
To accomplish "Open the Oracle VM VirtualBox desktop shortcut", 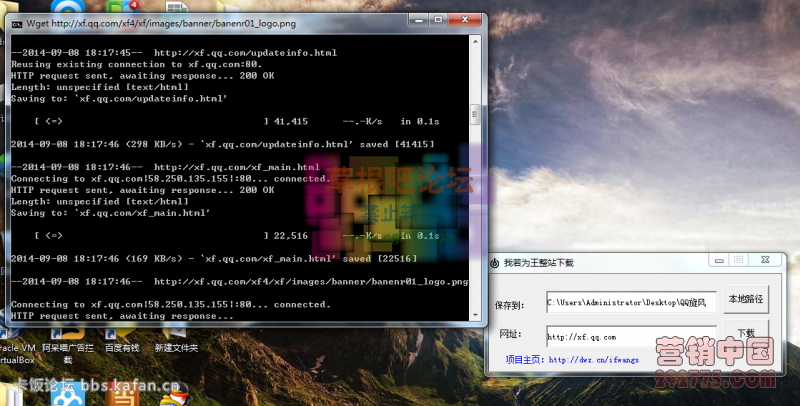I will (14, 351).
